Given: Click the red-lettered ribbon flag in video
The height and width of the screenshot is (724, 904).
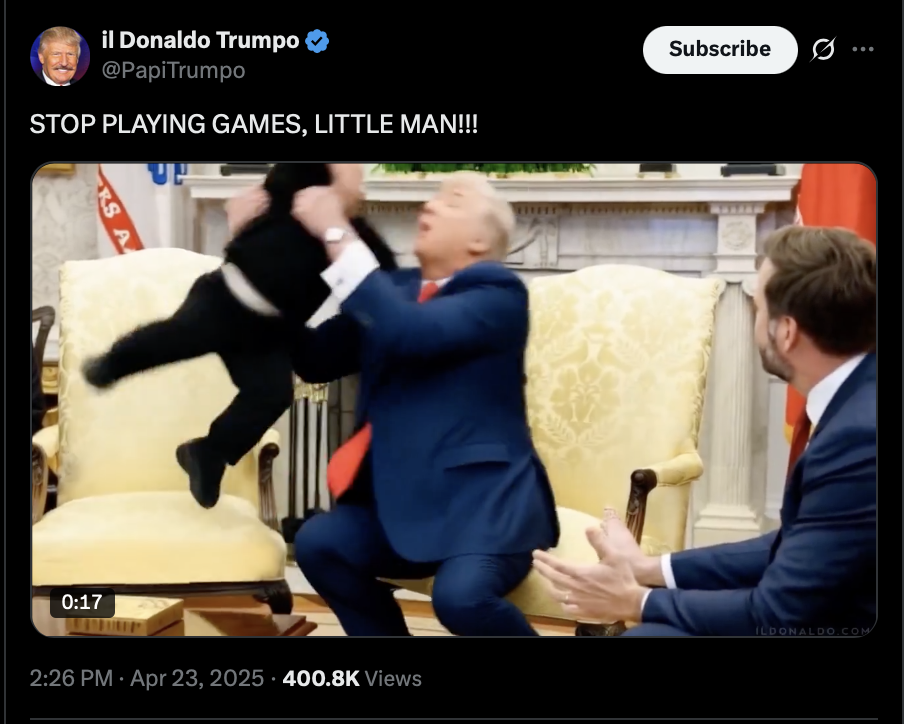Looking at the screenshot, I should click(x=118, y=210).
